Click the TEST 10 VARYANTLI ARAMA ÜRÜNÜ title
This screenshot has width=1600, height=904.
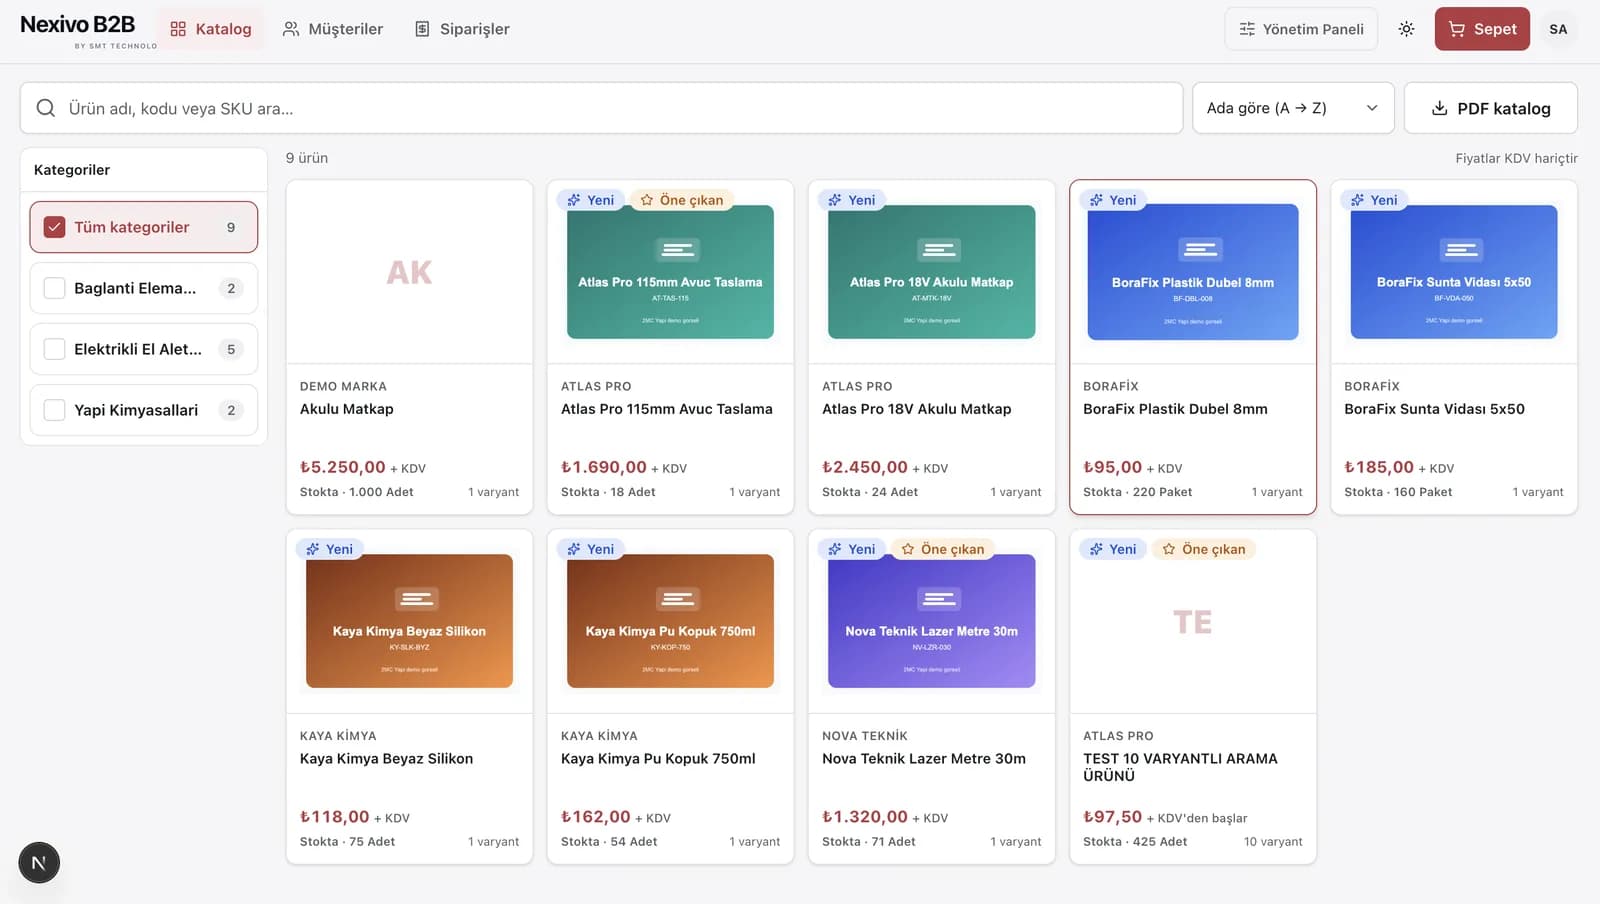pyautogui.click(x=1180, y=767)
